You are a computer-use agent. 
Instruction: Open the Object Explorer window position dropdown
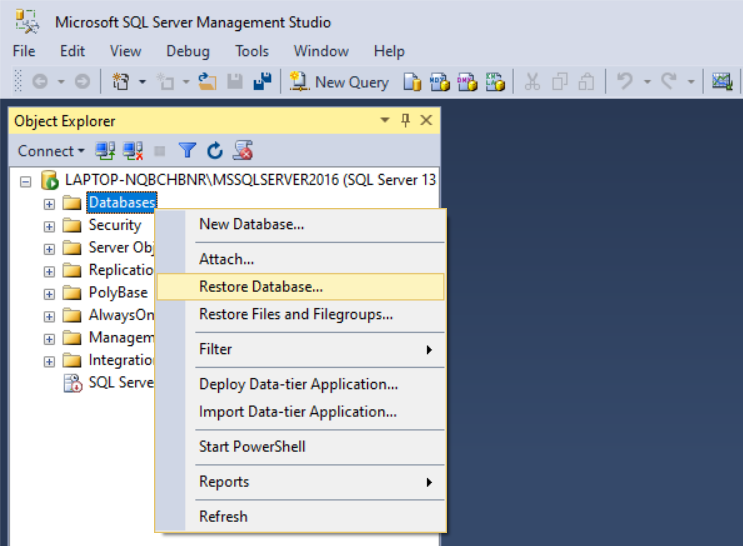385,120
